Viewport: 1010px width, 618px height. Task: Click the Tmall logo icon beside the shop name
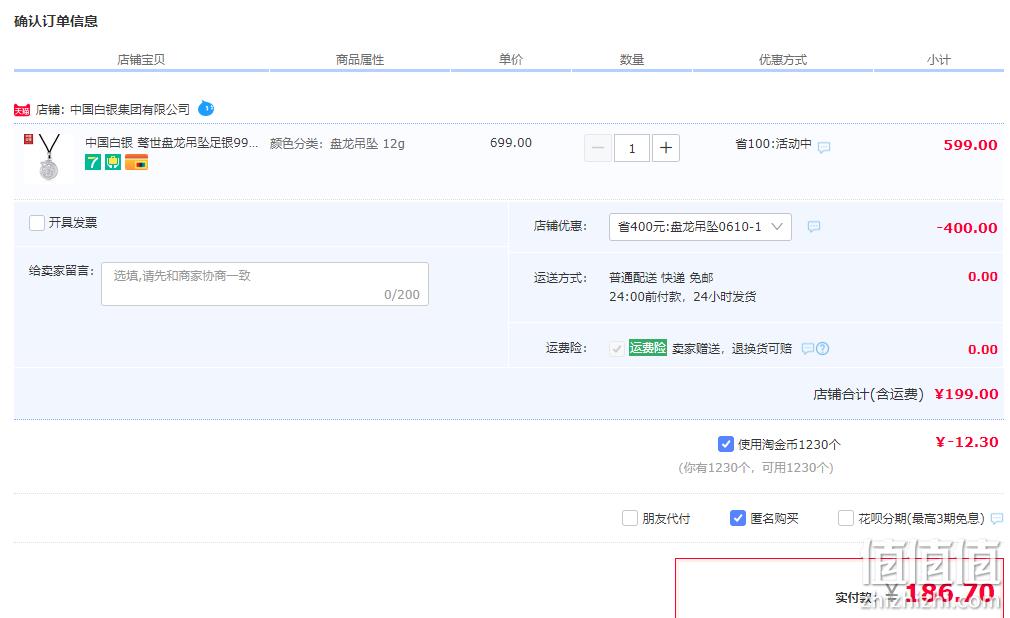coord(22,110)
